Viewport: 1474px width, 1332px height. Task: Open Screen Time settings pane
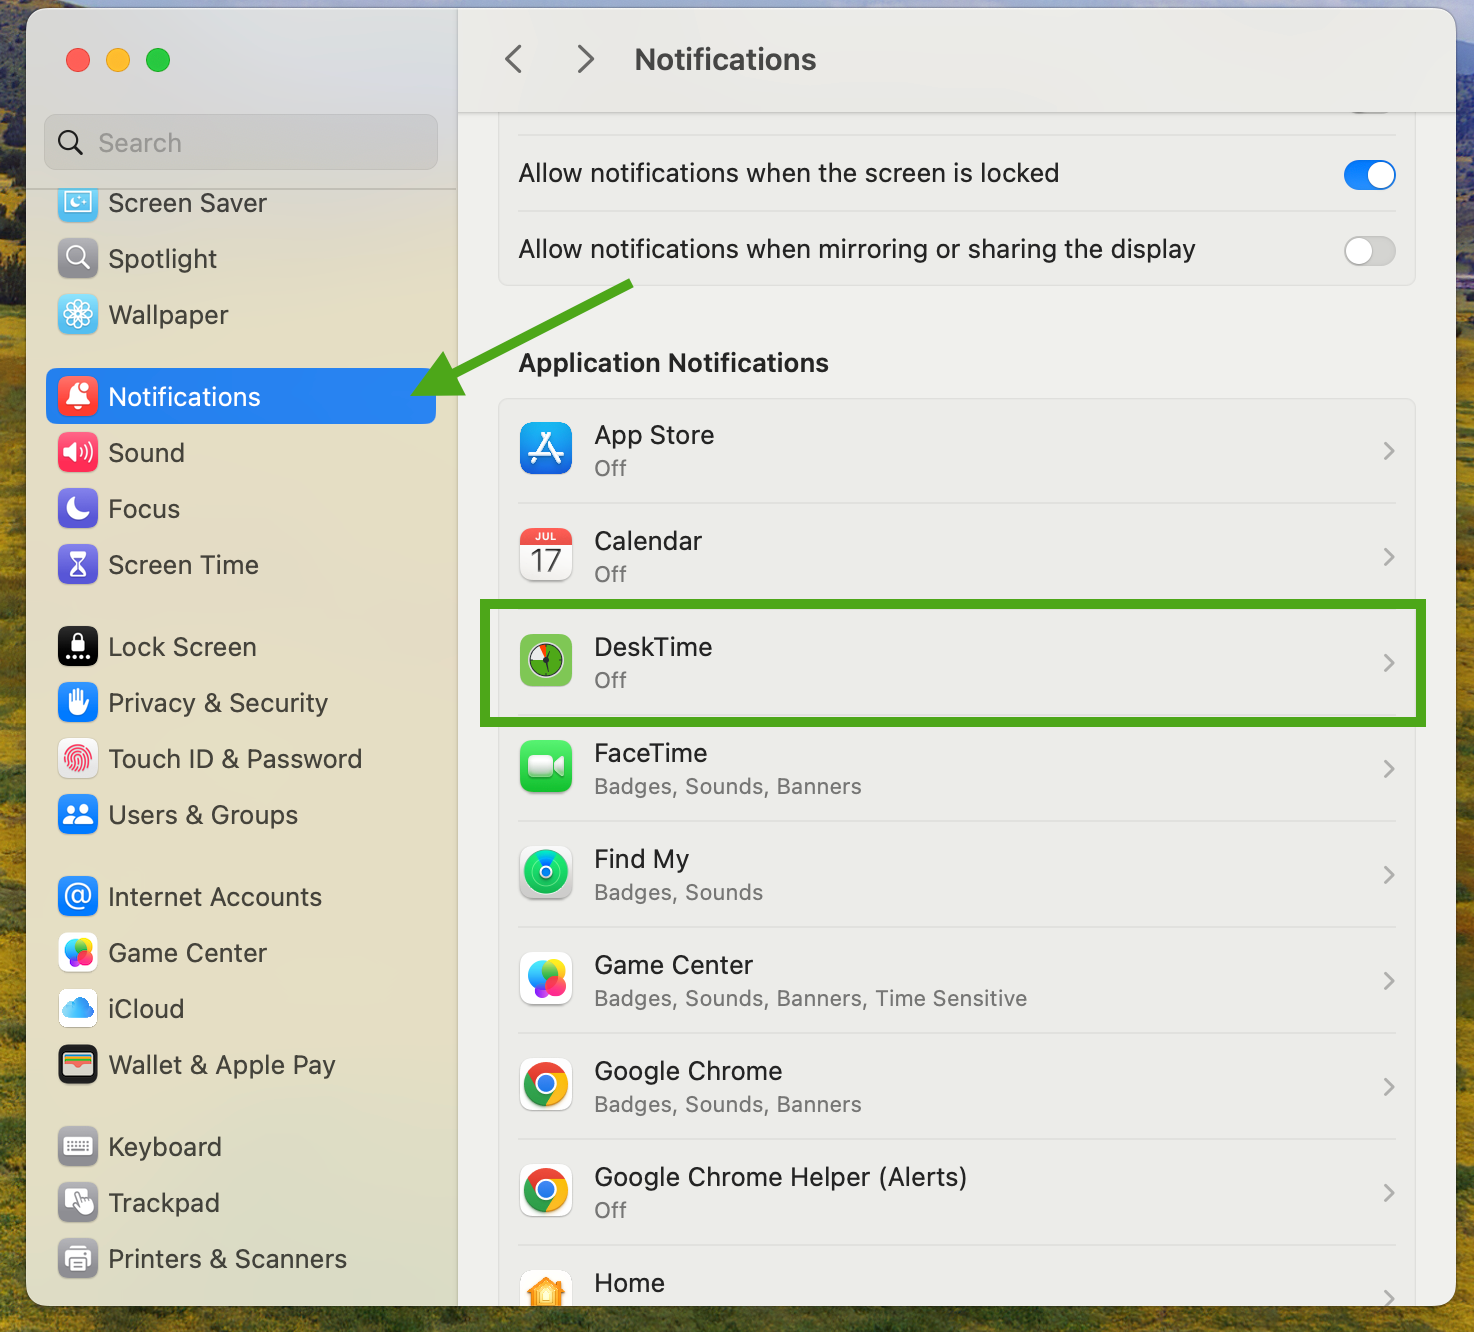tap(183, 565)
